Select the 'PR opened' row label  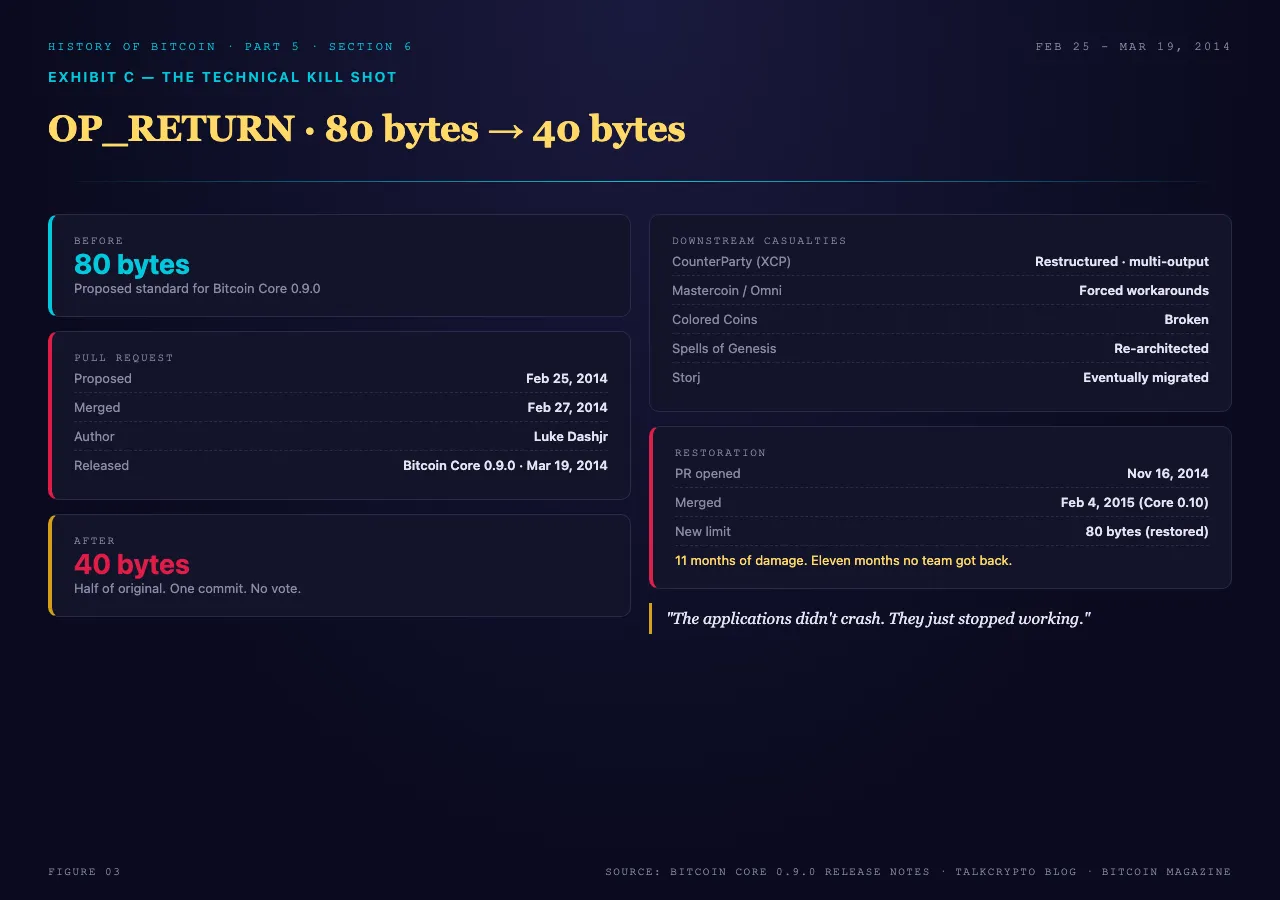(708, 474)
